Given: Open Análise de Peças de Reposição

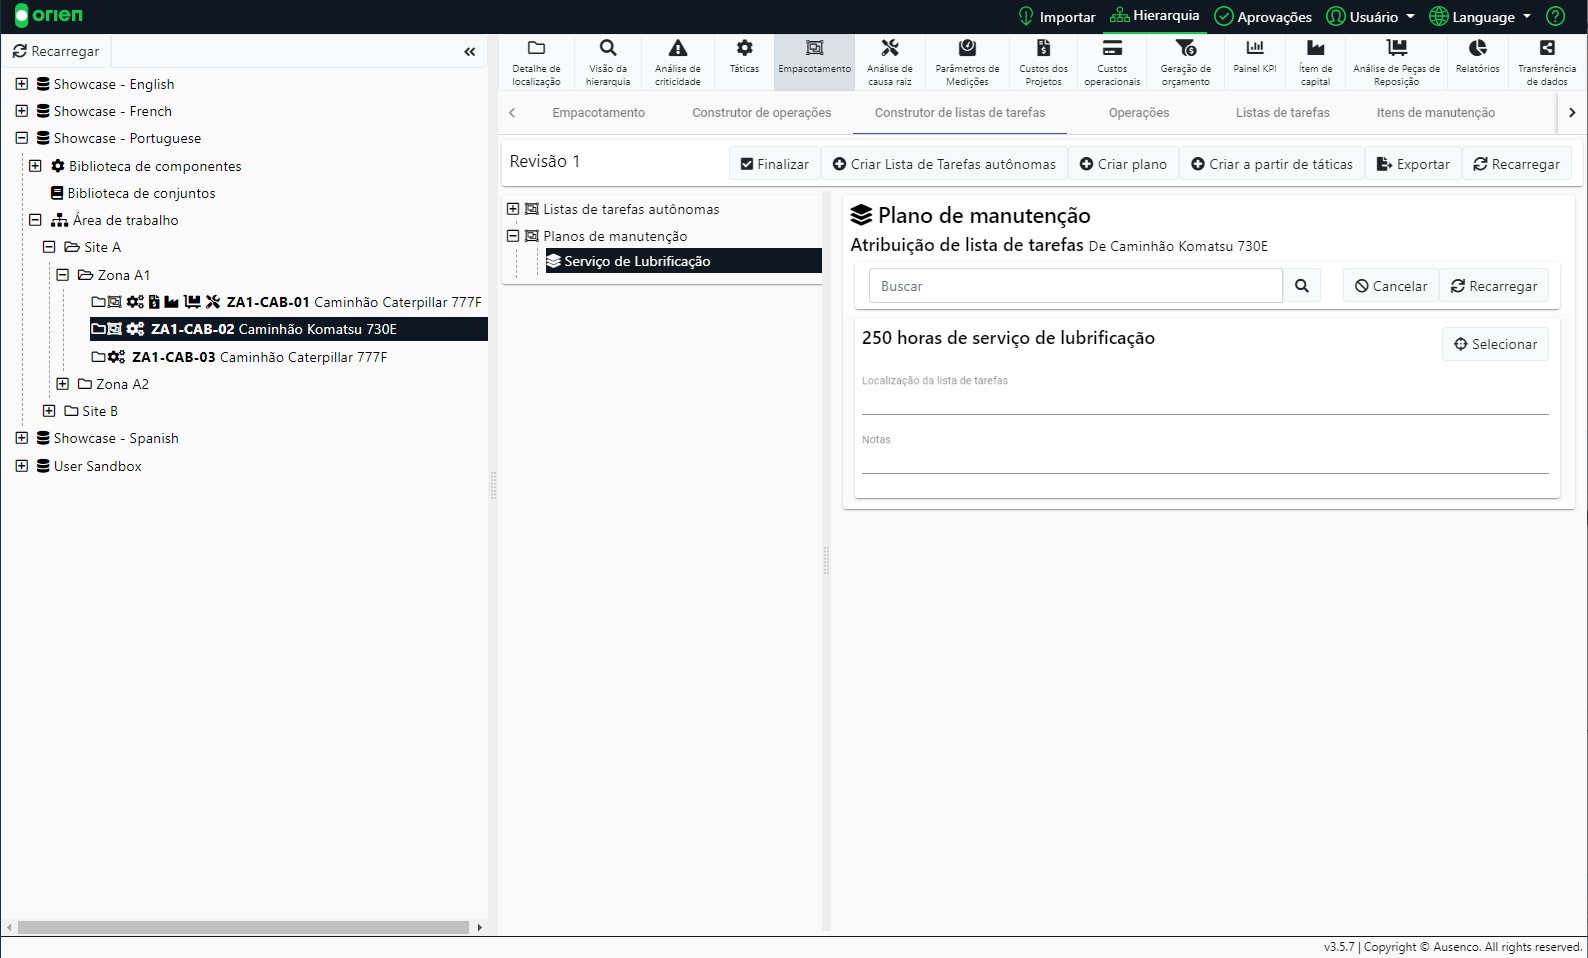Looking at the screenshot, I should (x=1397, y=62).
